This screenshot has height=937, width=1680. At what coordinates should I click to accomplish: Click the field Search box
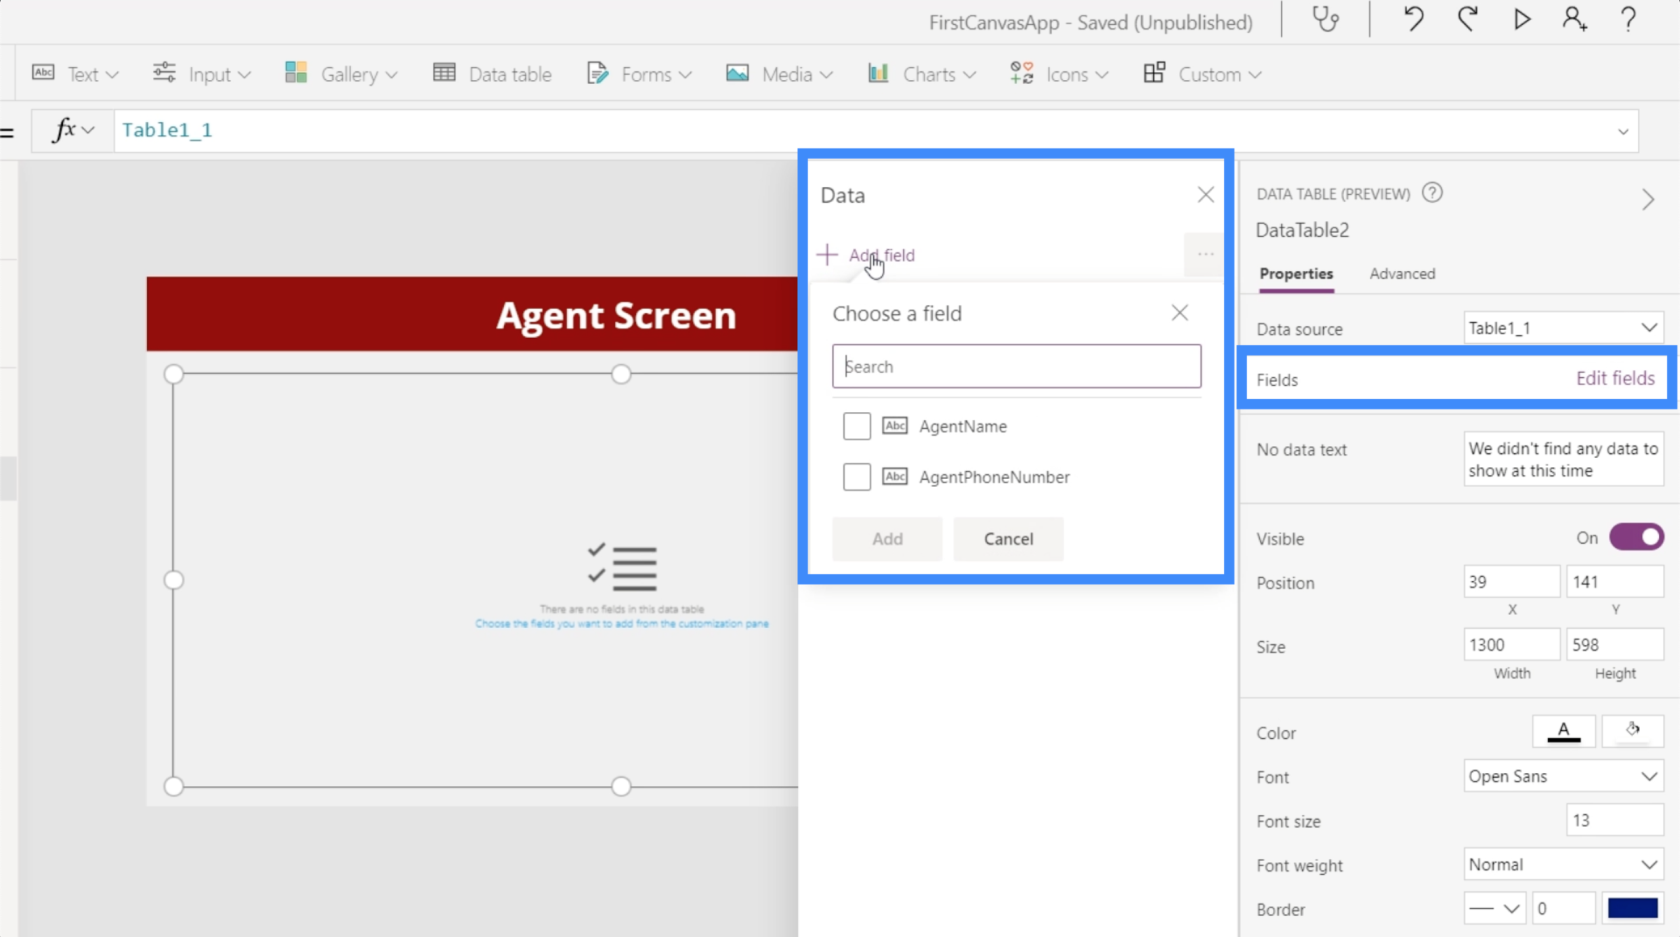point(1016,366)
